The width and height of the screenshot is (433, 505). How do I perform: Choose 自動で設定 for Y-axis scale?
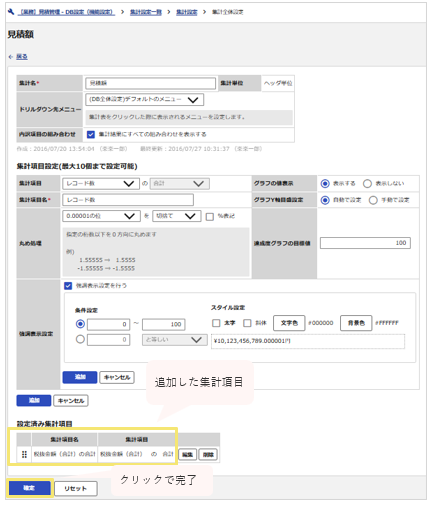(325, 200)
